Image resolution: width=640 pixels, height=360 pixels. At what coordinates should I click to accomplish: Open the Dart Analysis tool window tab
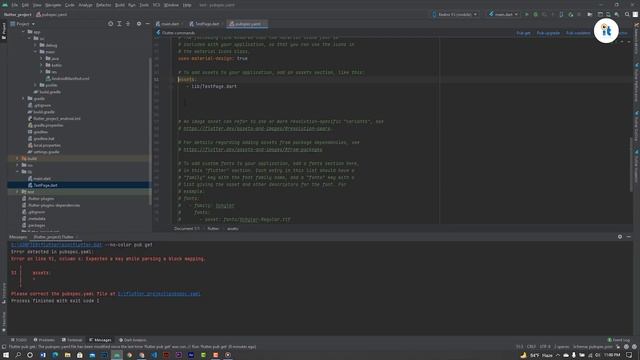point(133,340)
